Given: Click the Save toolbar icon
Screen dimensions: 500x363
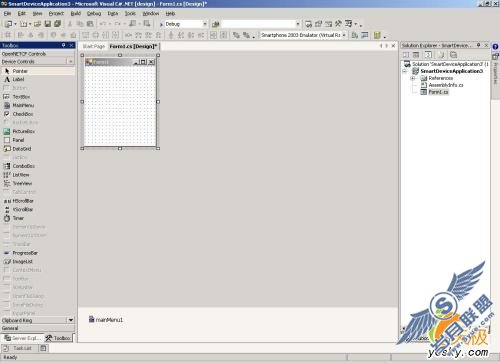Looking at the screenshot, I should pyautogui.click(x=48, y=24).
